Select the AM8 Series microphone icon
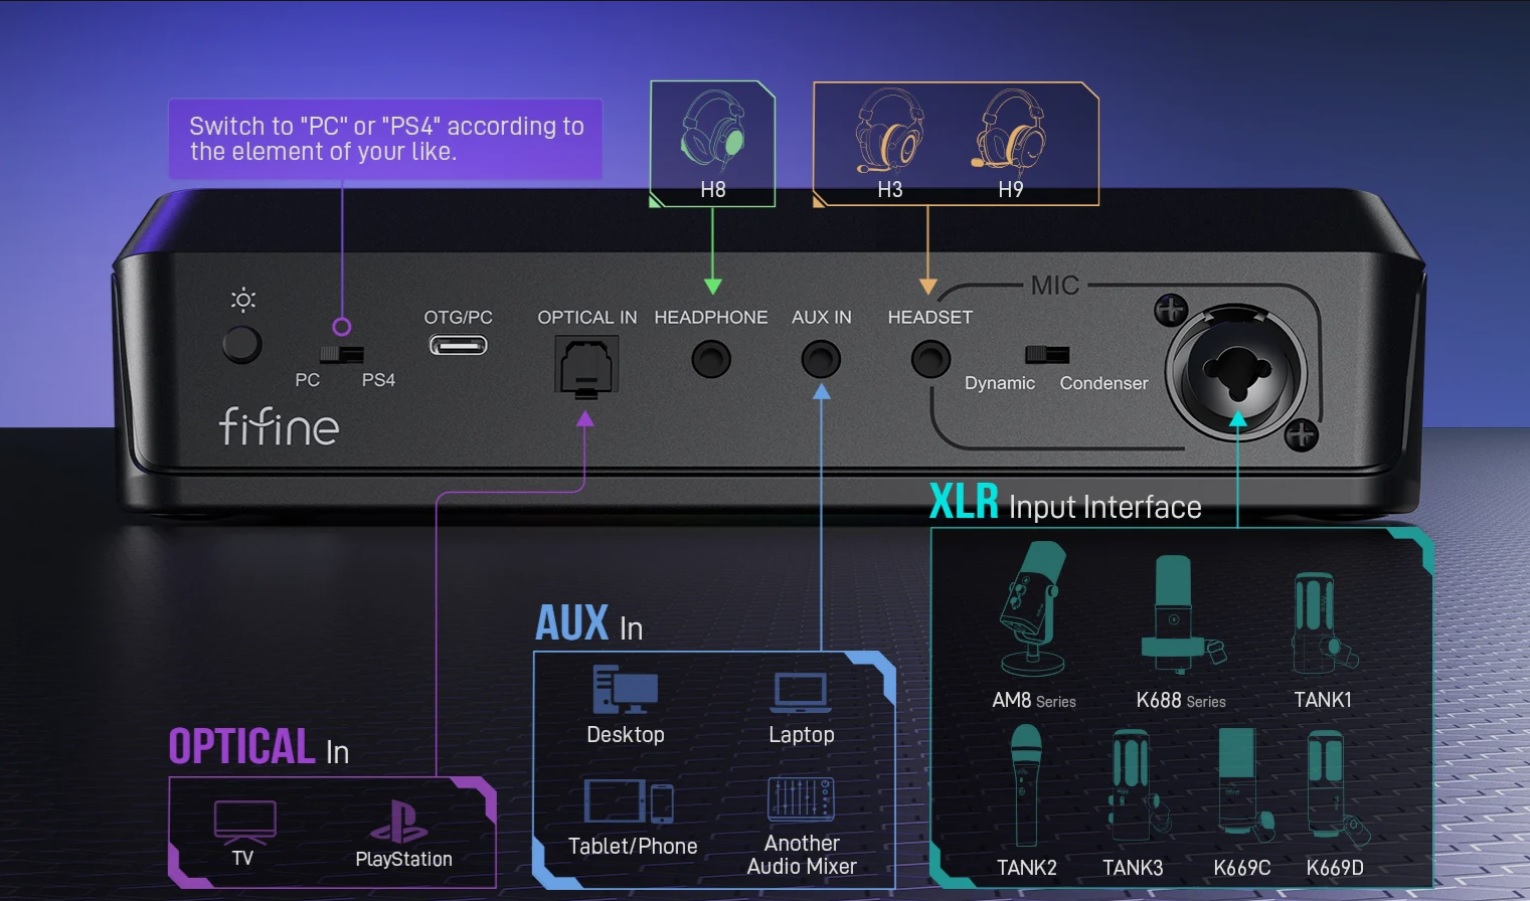Screen dimensions: 1530x901 pos(1034,609)
